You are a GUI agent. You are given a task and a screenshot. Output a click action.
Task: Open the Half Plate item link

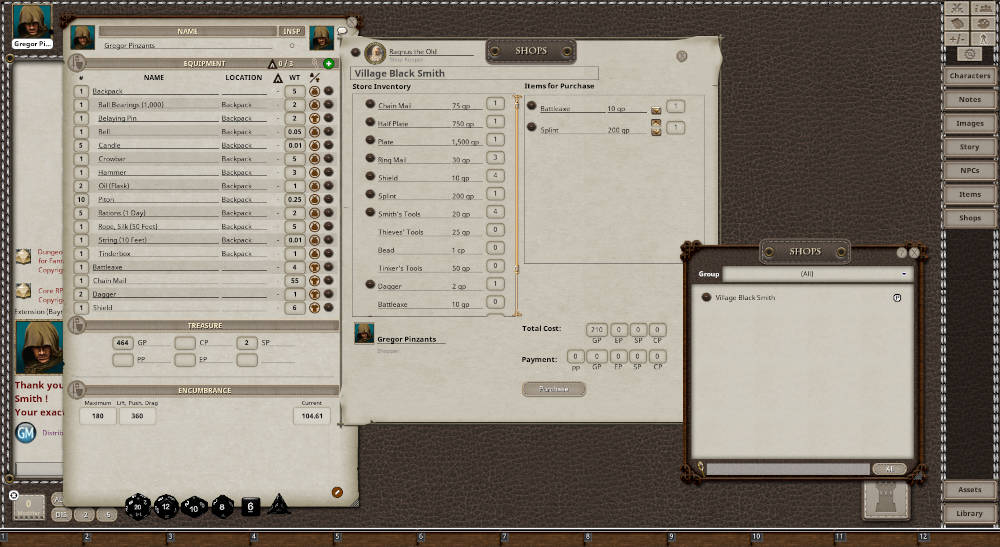369,121
